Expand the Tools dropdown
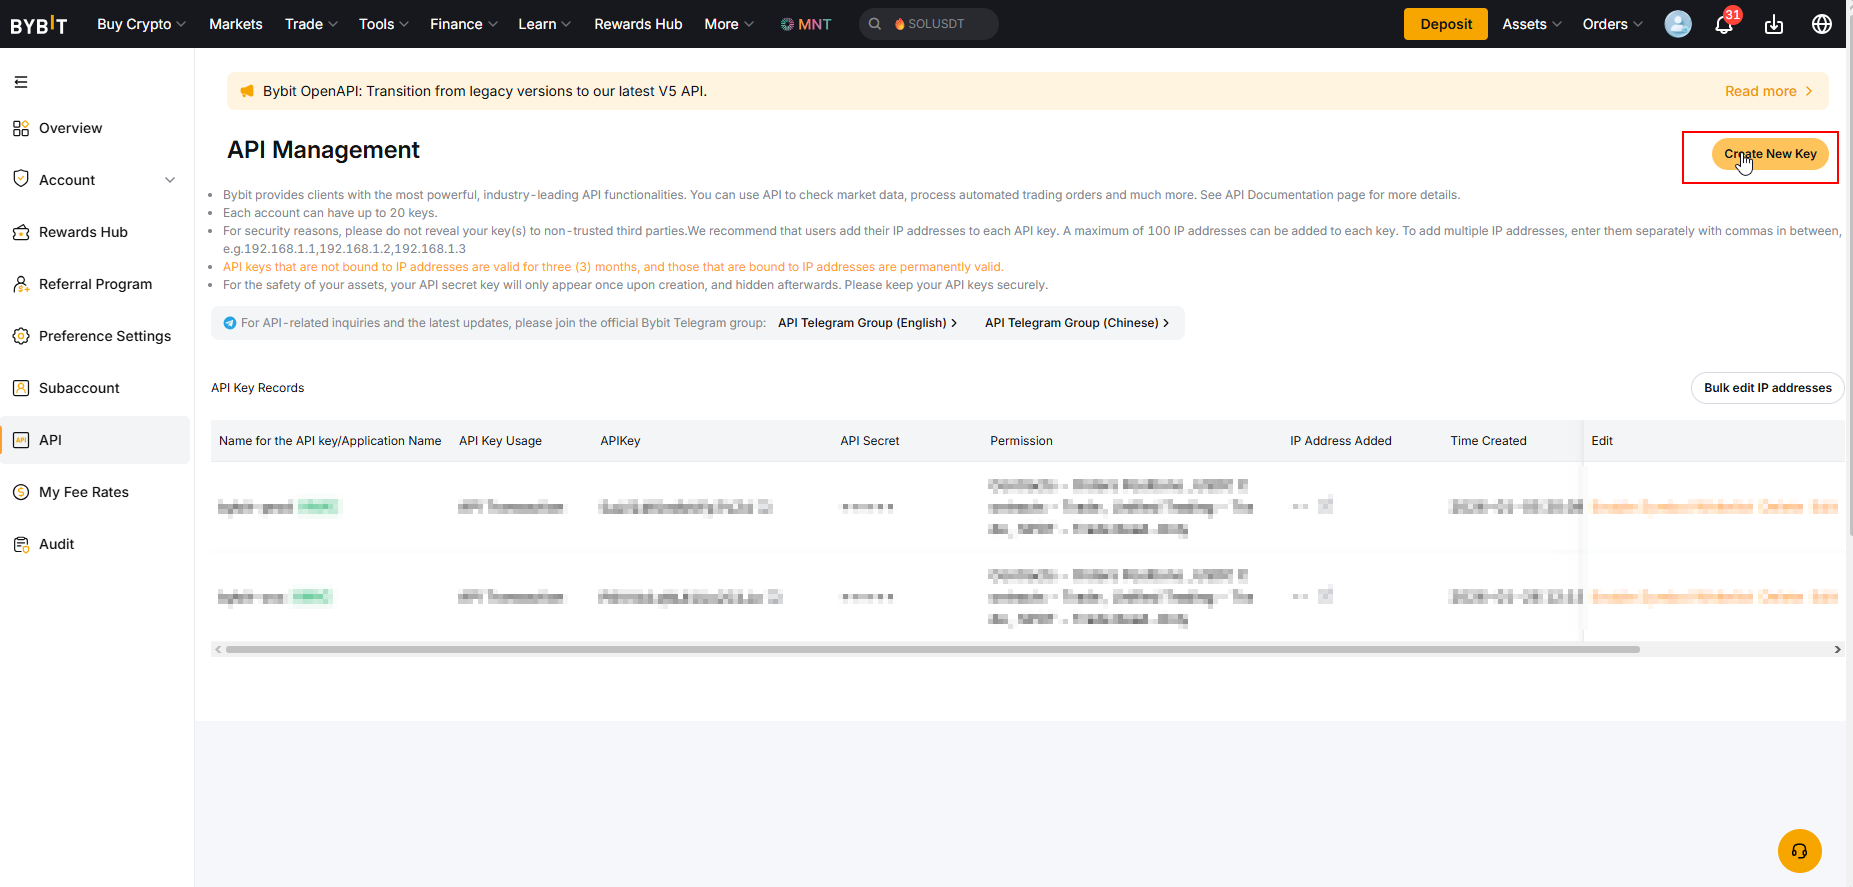This screenshot has height=887, width=1853. [x=384, y=24]
